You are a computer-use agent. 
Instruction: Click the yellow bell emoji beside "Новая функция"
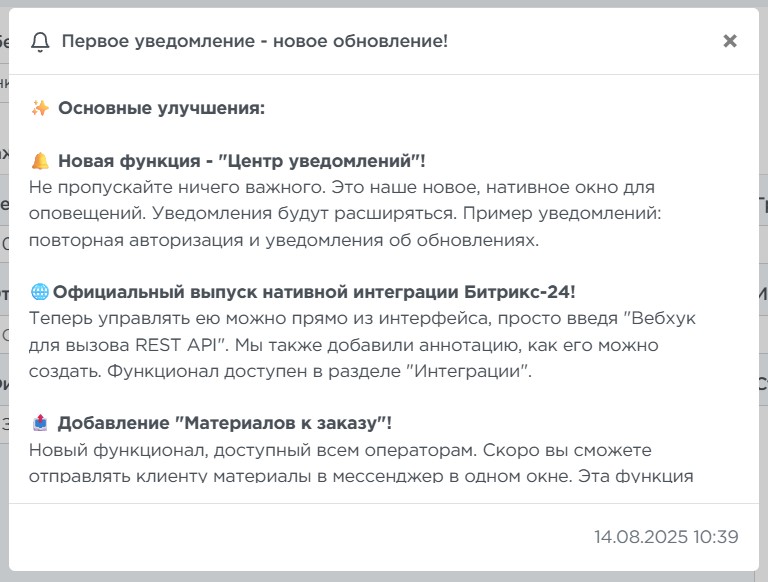click(x=40, y=161)
